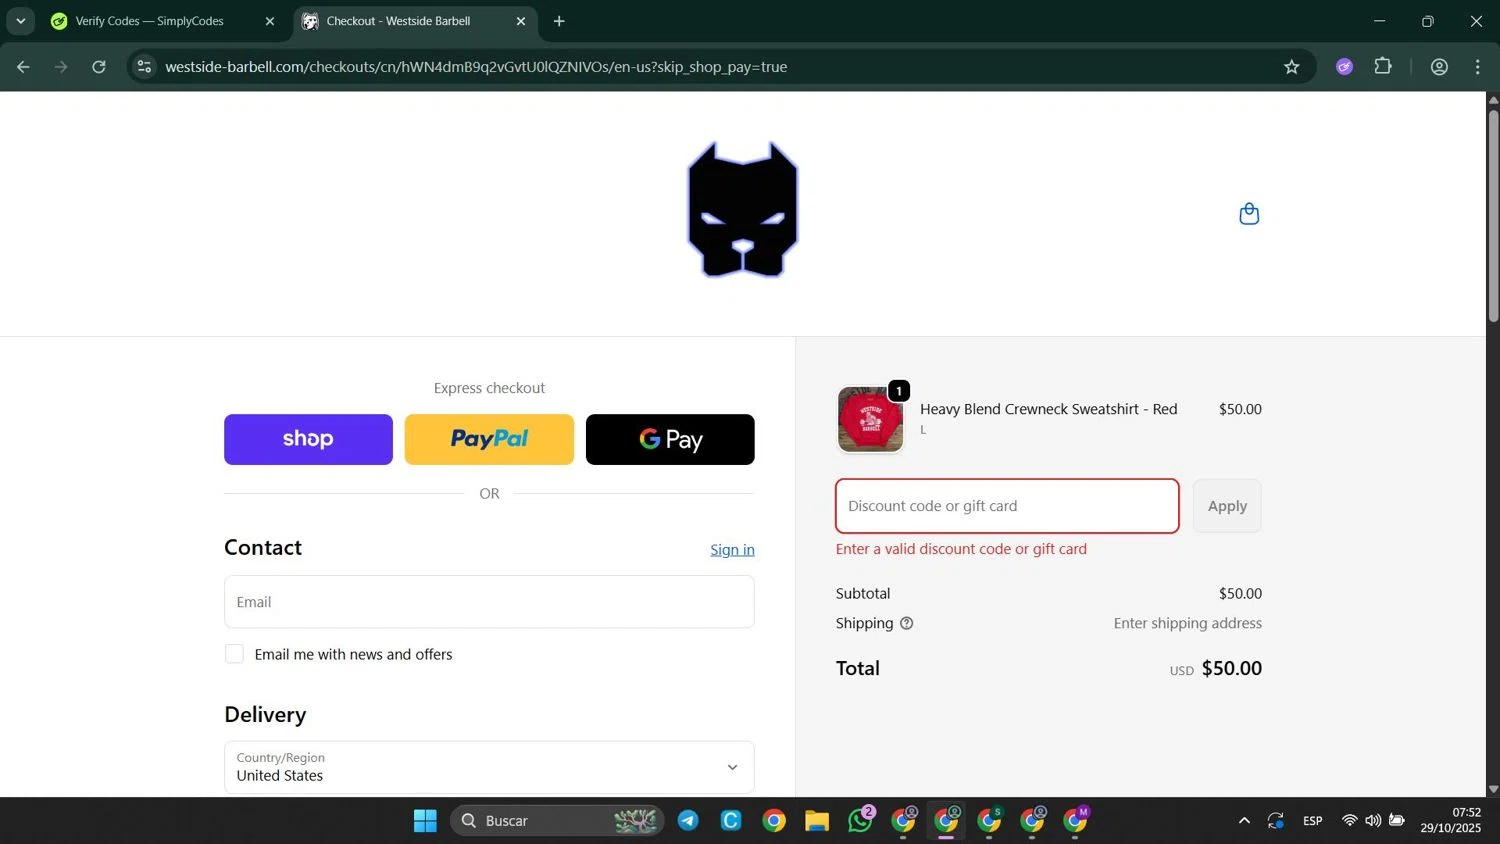Show hidden system tray icons
1500x844 pixels.
pos(1244,821)
